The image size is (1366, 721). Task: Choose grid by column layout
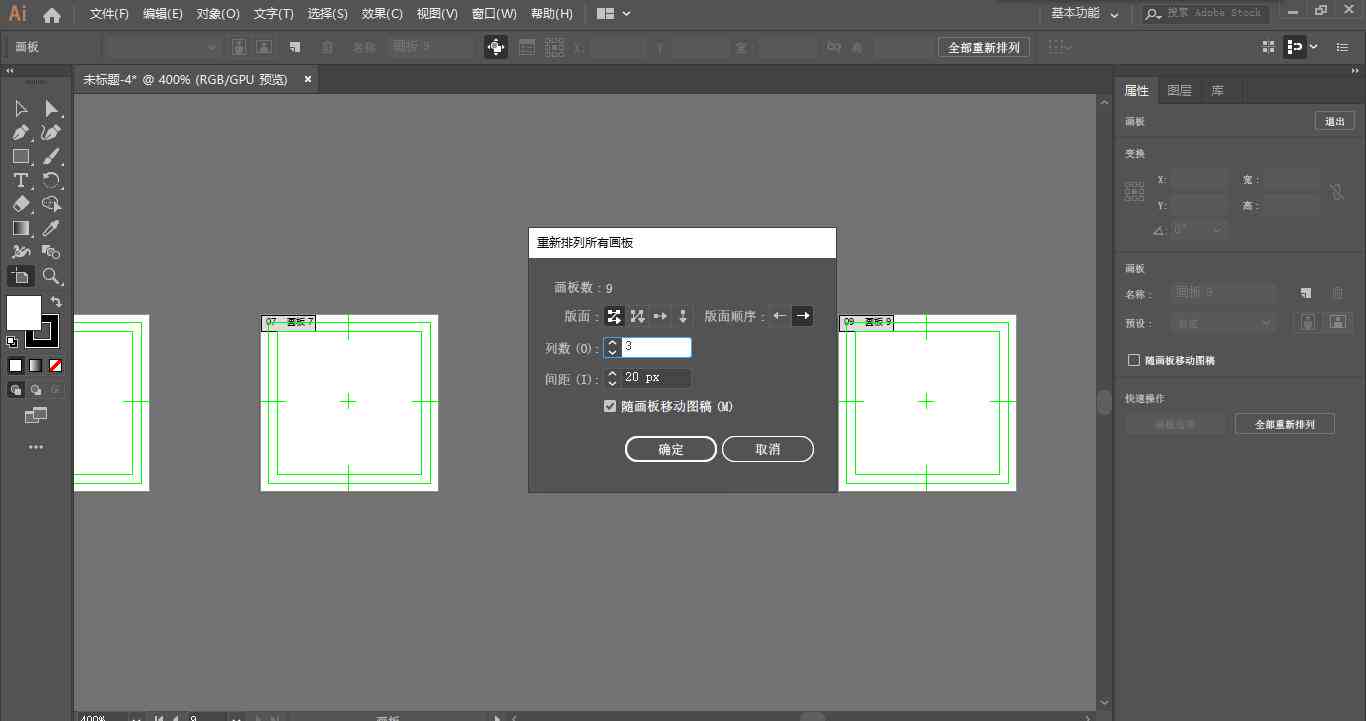click(x=637, y=316)
